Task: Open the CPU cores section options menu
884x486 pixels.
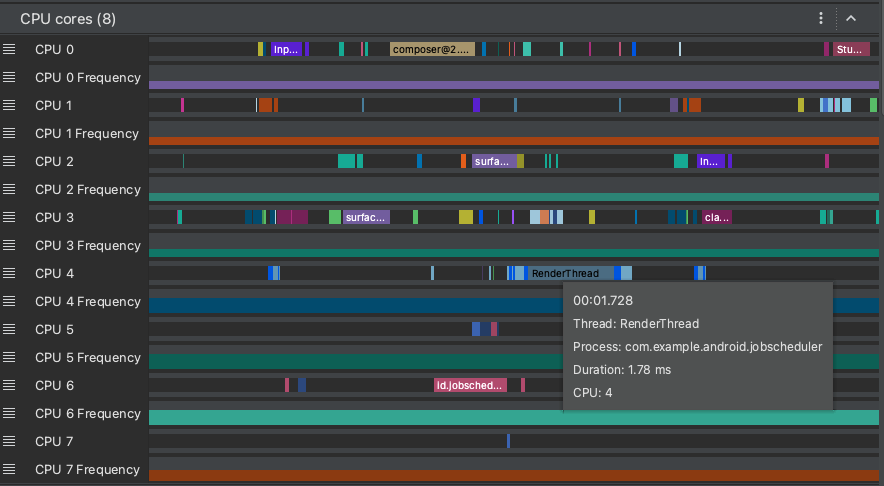Action: (x=821, y=18)
